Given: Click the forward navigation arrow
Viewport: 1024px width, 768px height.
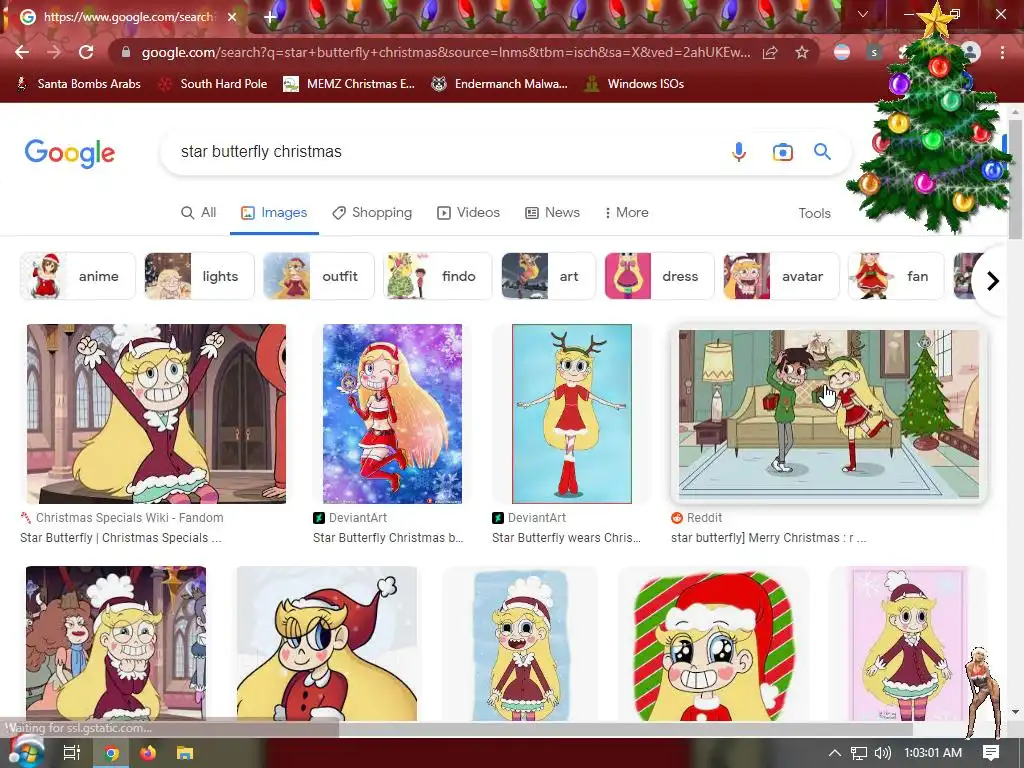Looking at the screenshot, I should 54,52.
